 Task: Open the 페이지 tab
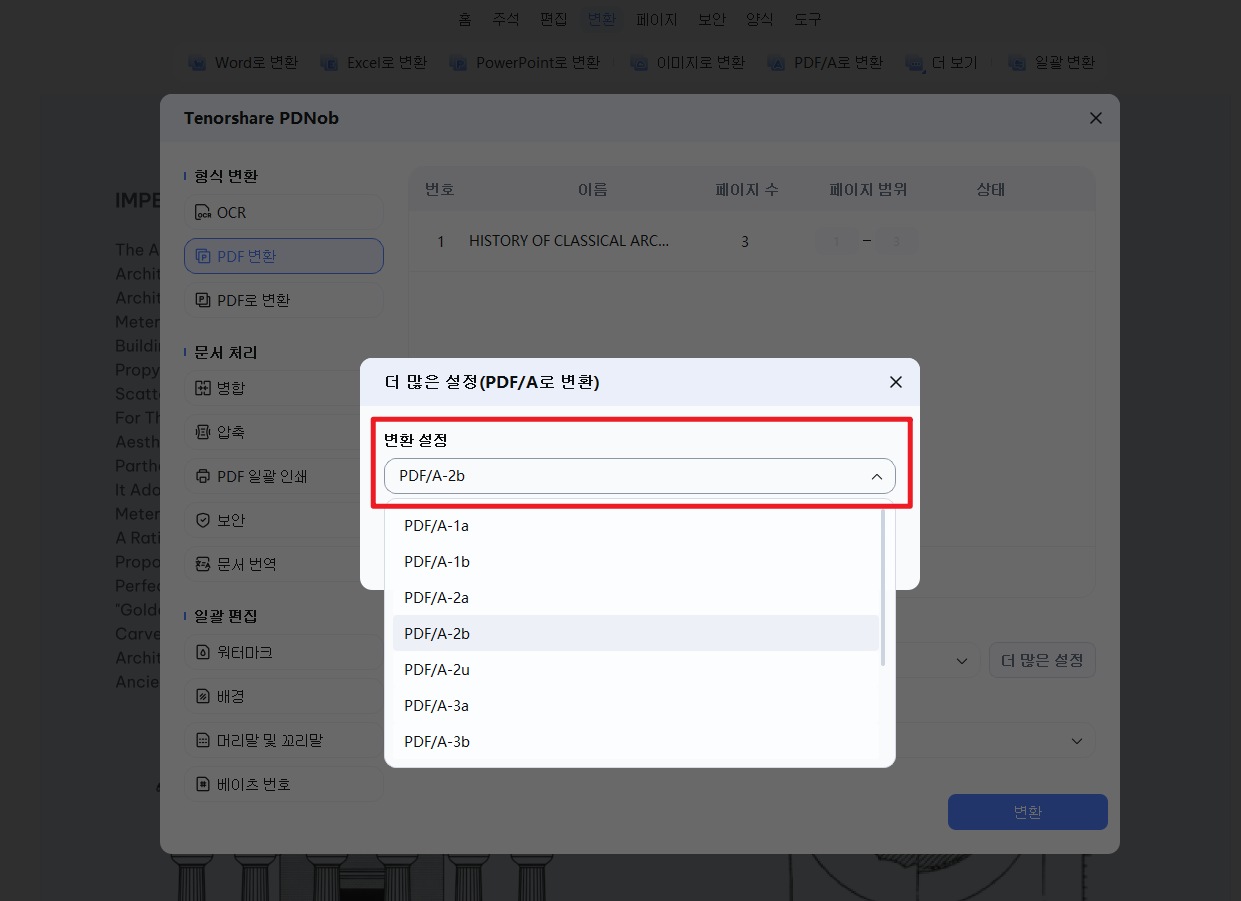(x=657, y=19)
